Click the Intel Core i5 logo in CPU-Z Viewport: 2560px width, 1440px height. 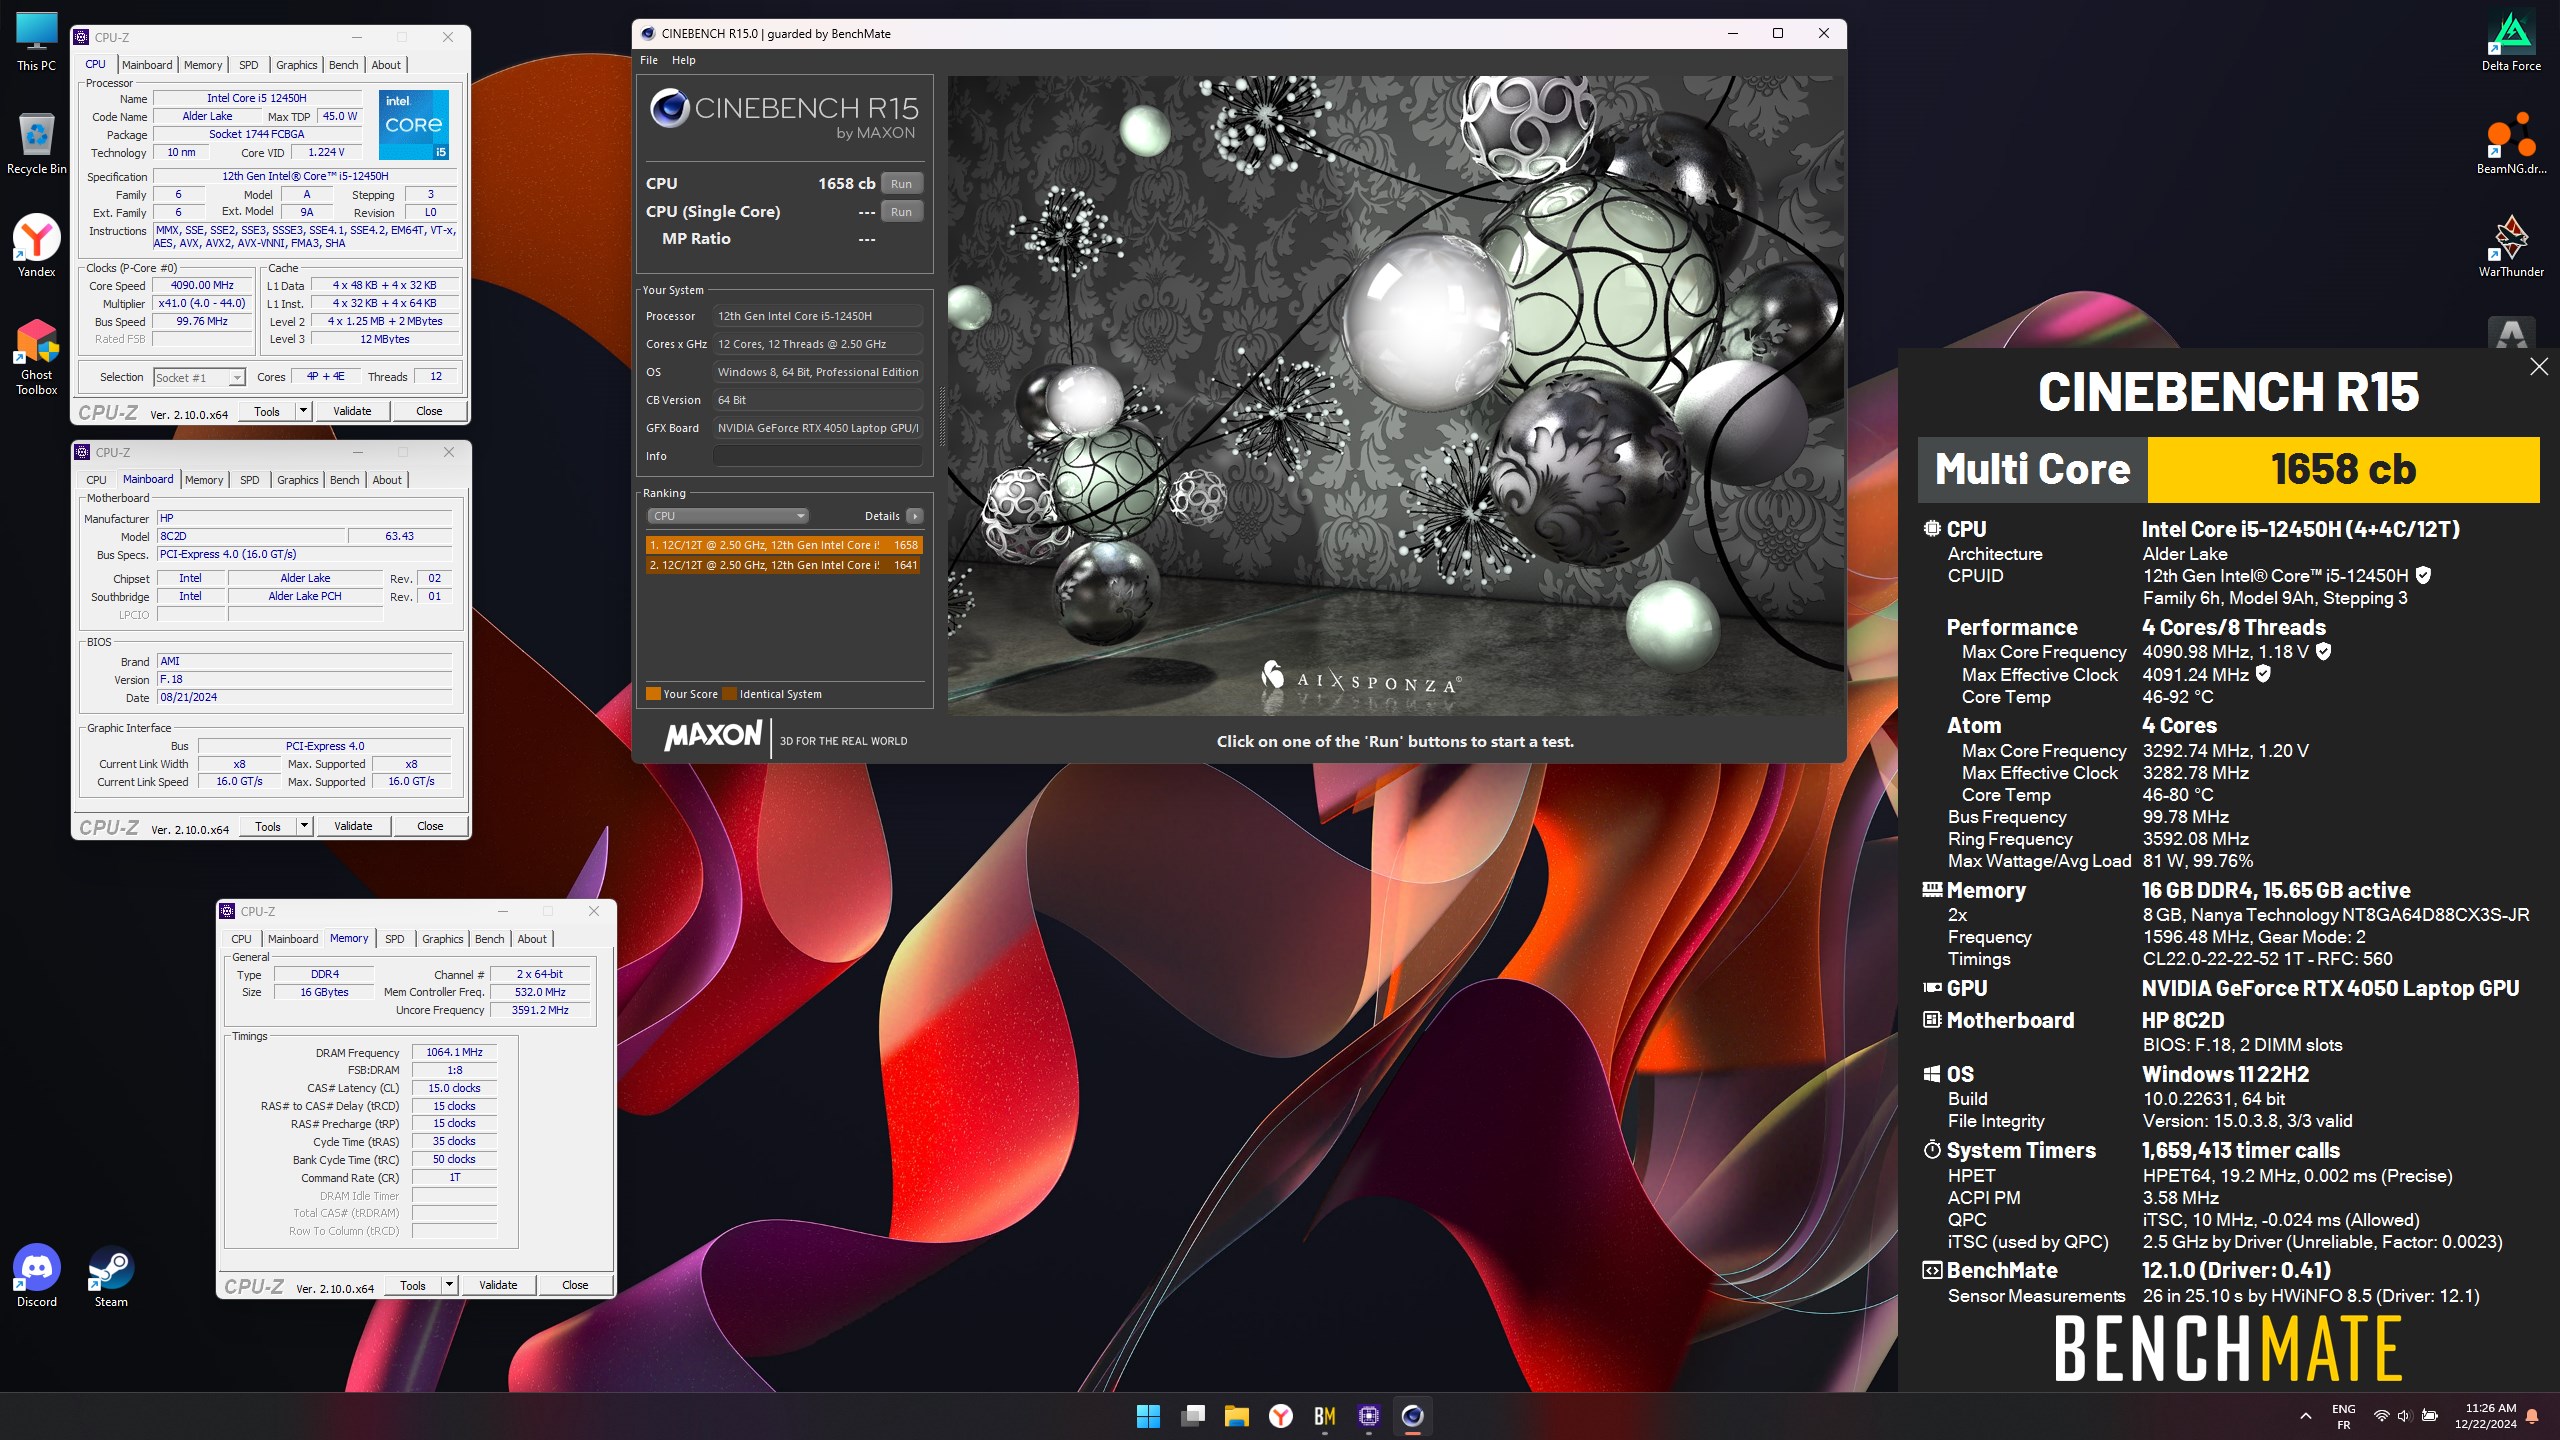[414, 125]
